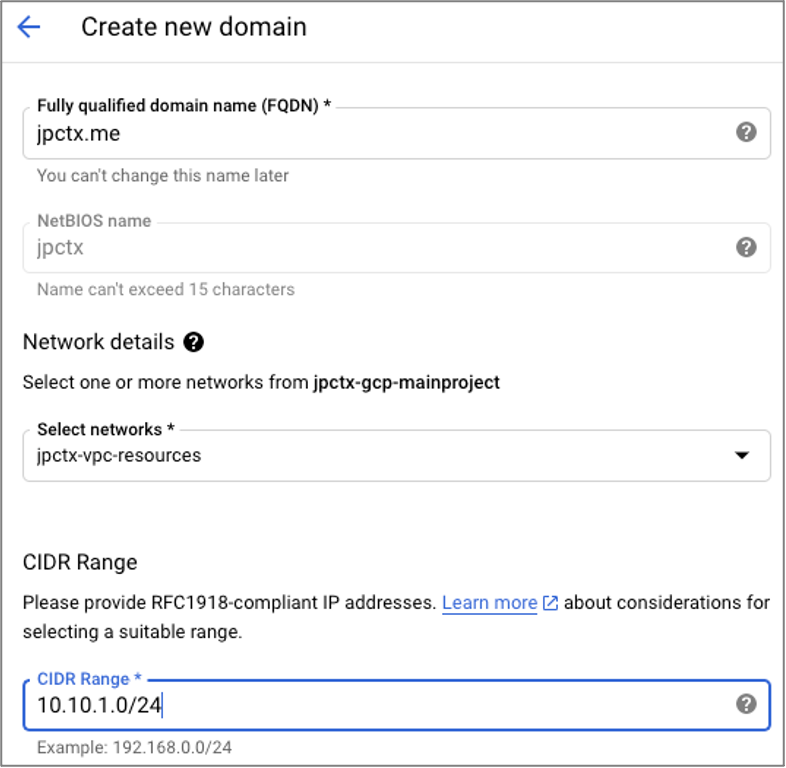Open help for the FQDN field
Viewport: 786px width, 768px height.
[746, 132]
